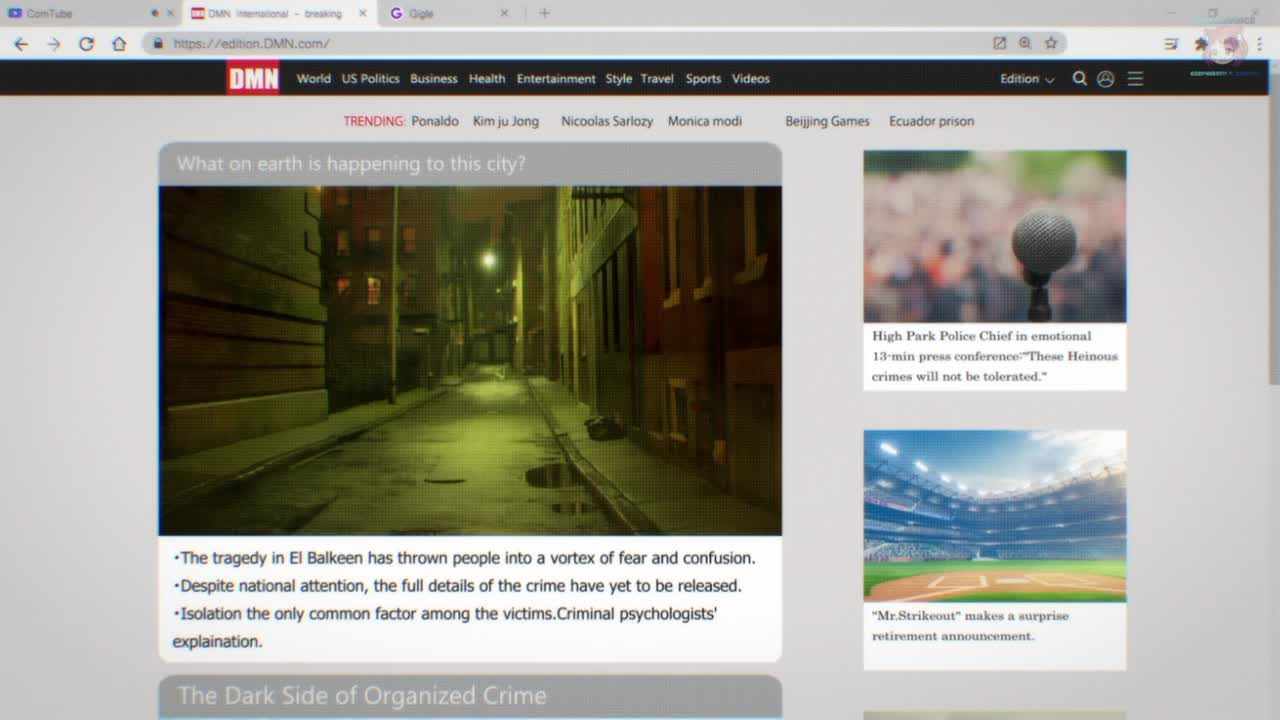
Task: Open the Style section
Action: (618, 78)
